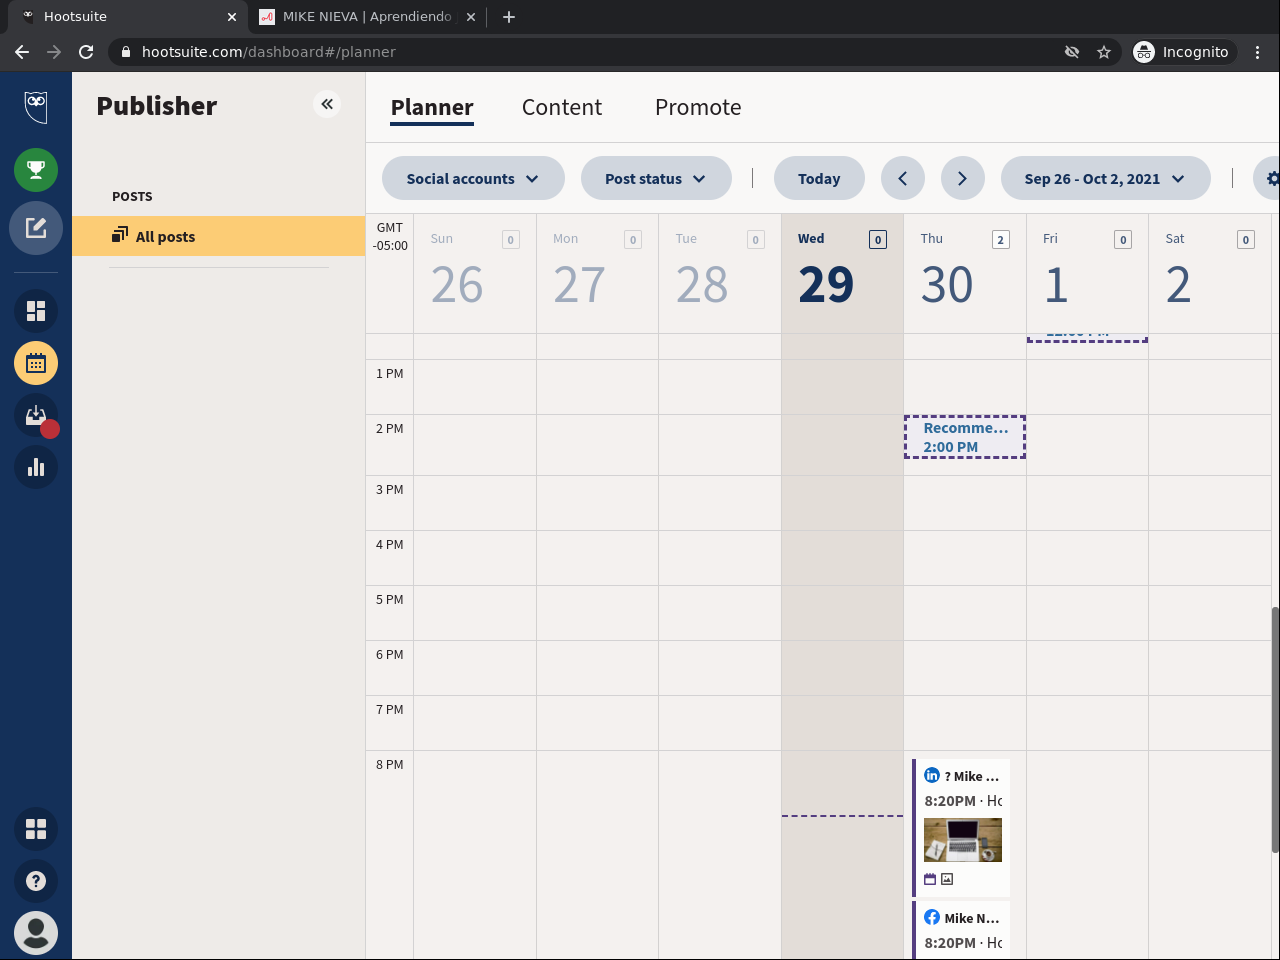Viewport: 1280px width, 960px height.
Task: Click the Thursday post count badge showing 2
Action: pyautogui.click(x=1000, y=240)
